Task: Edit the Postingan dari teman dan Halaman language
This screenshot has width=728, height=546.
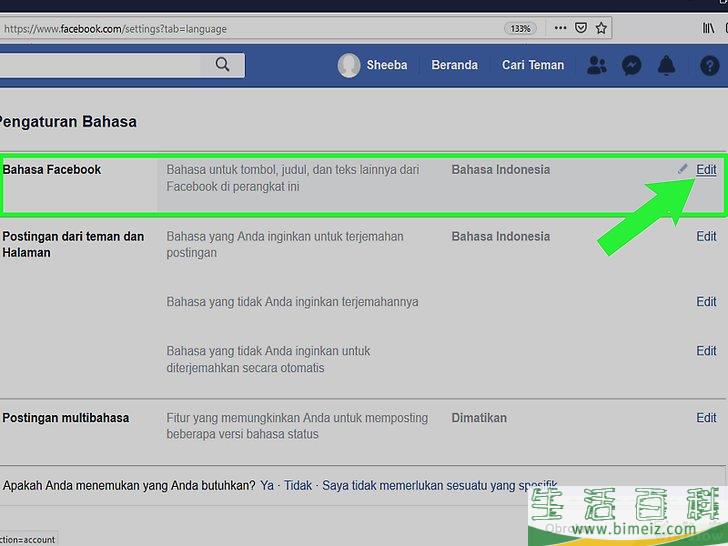Action: 706,236
